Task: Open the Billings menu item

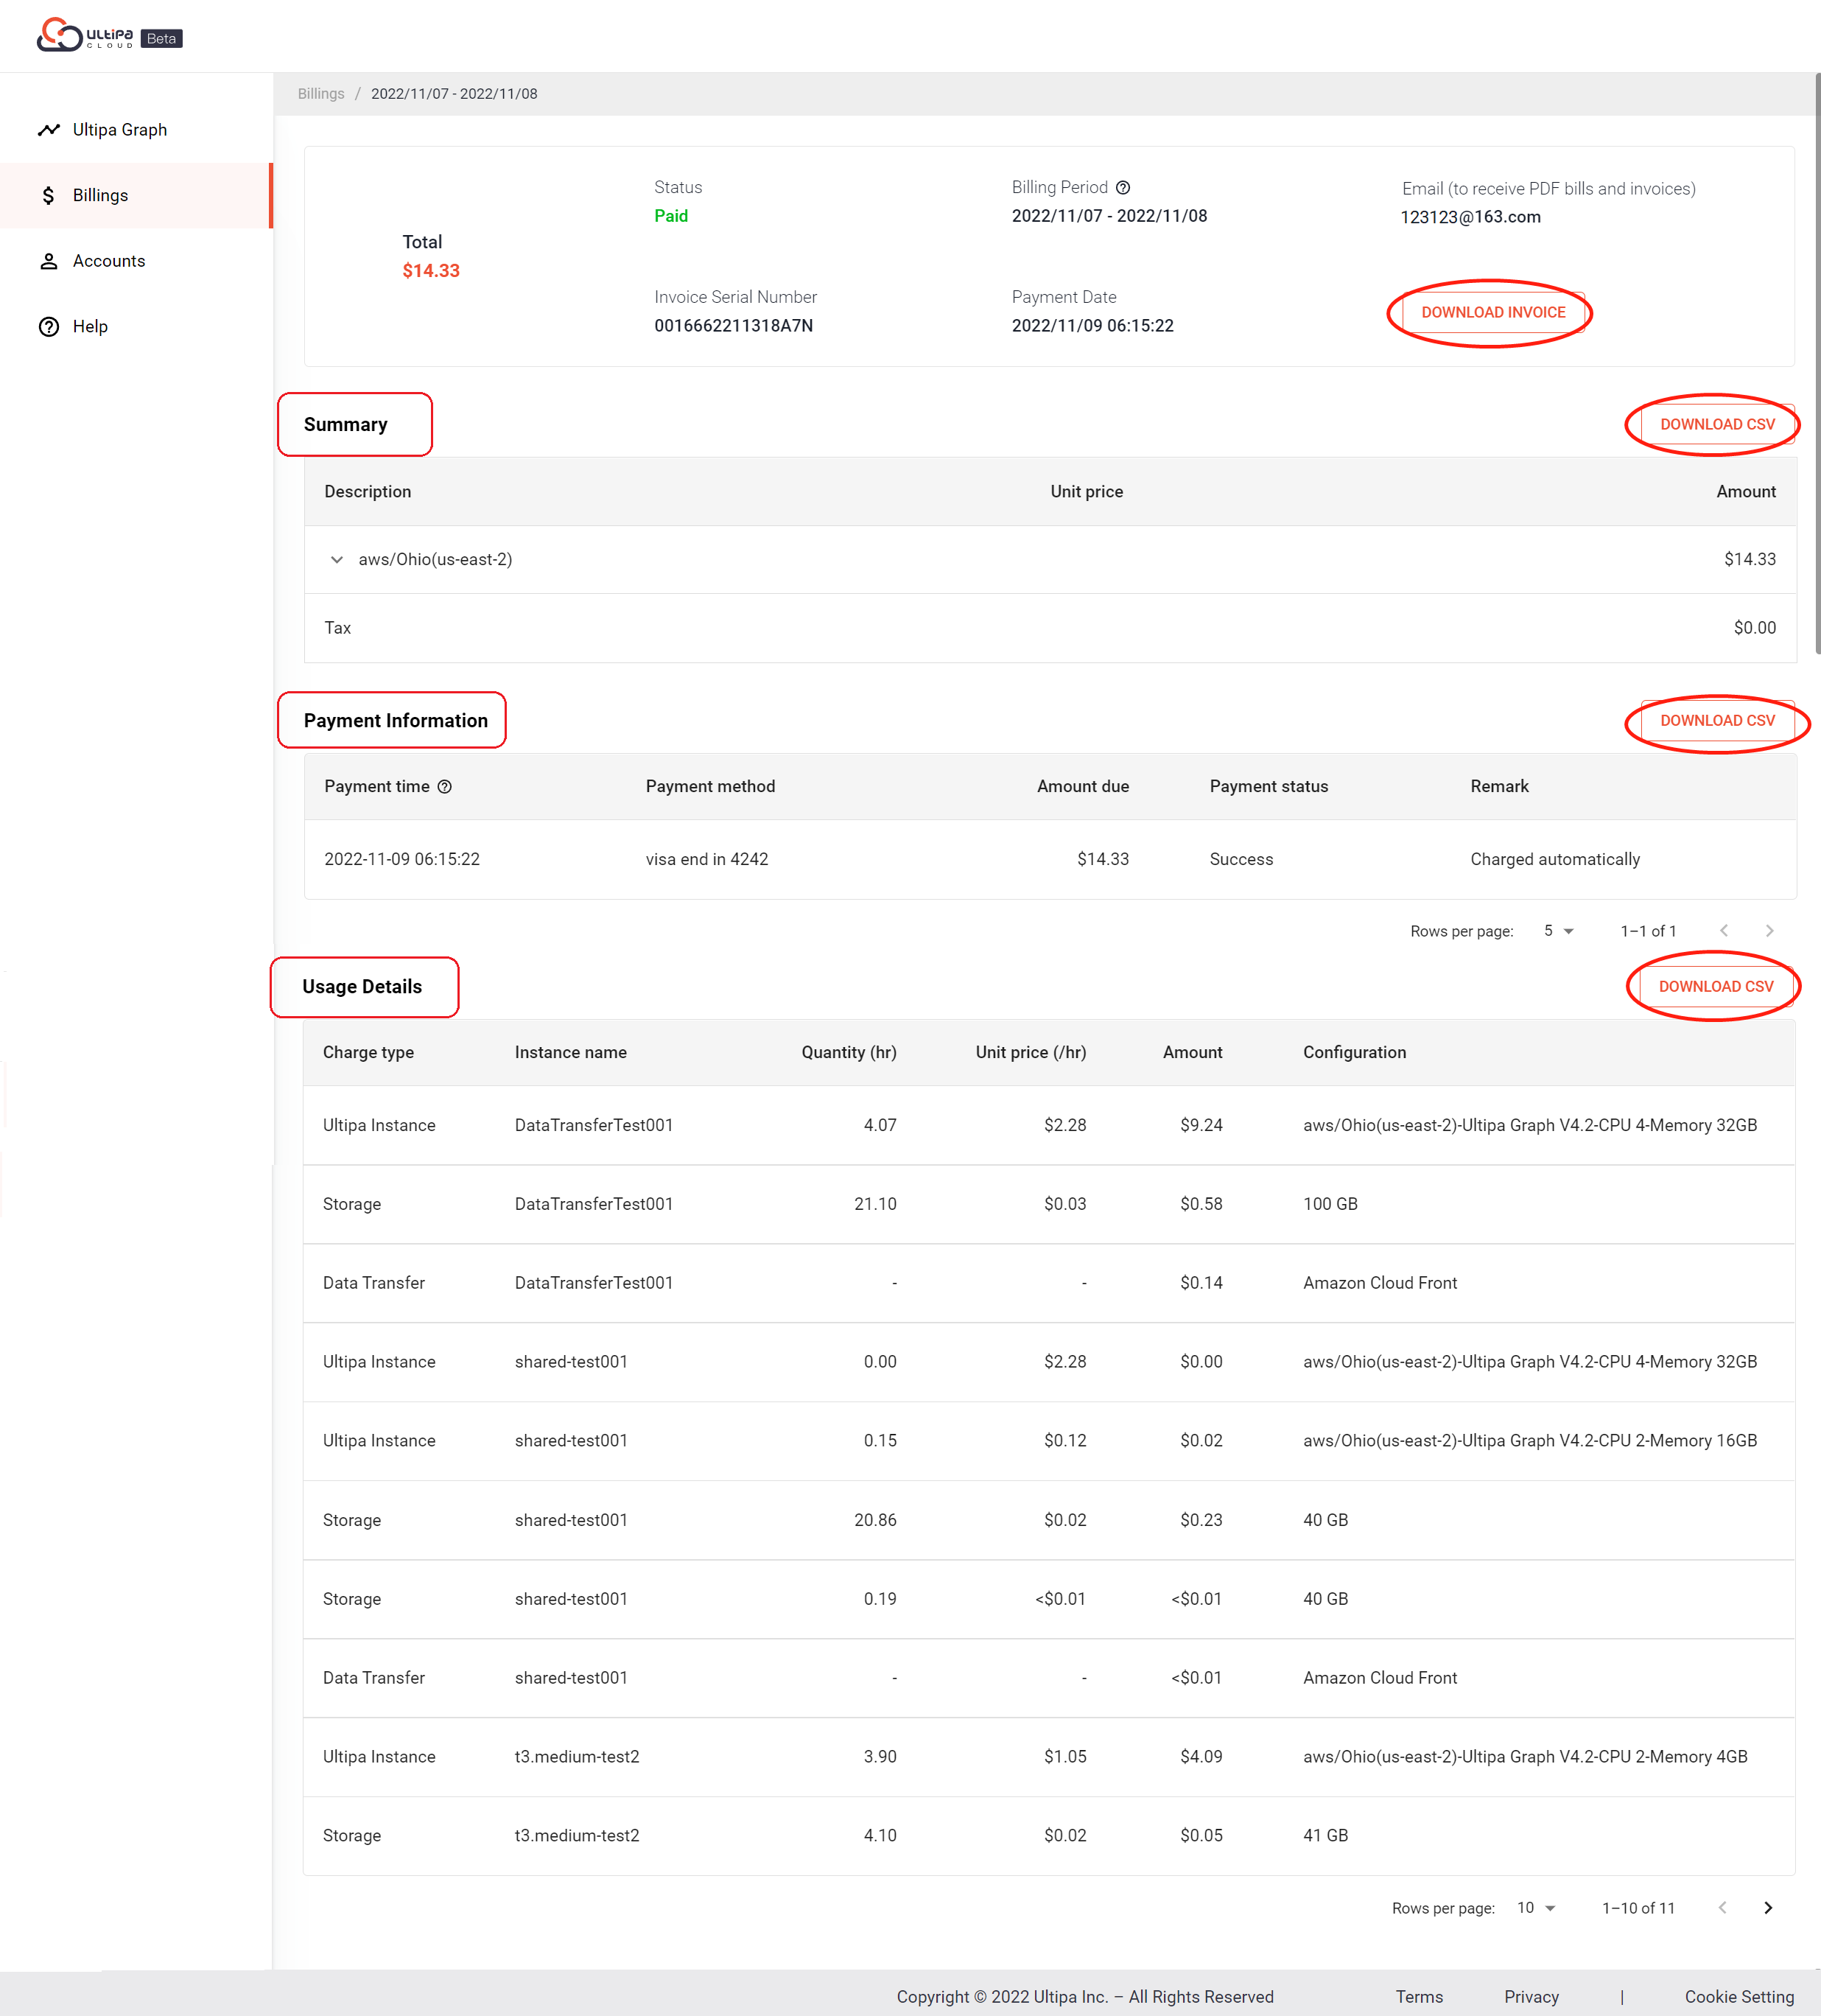Action: click(x=136, y=196)
